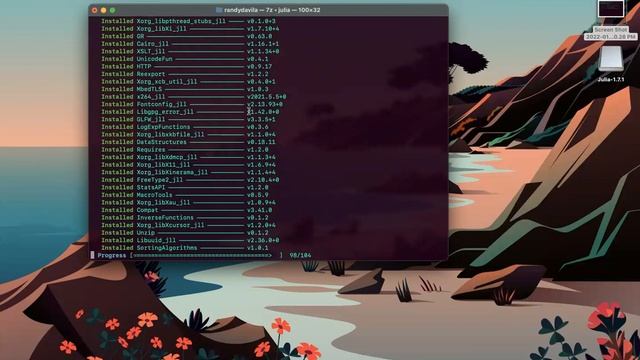Click the Xorg_xcb_util_jll line
The height and width of the screenshot is (360, 640).
188,82
